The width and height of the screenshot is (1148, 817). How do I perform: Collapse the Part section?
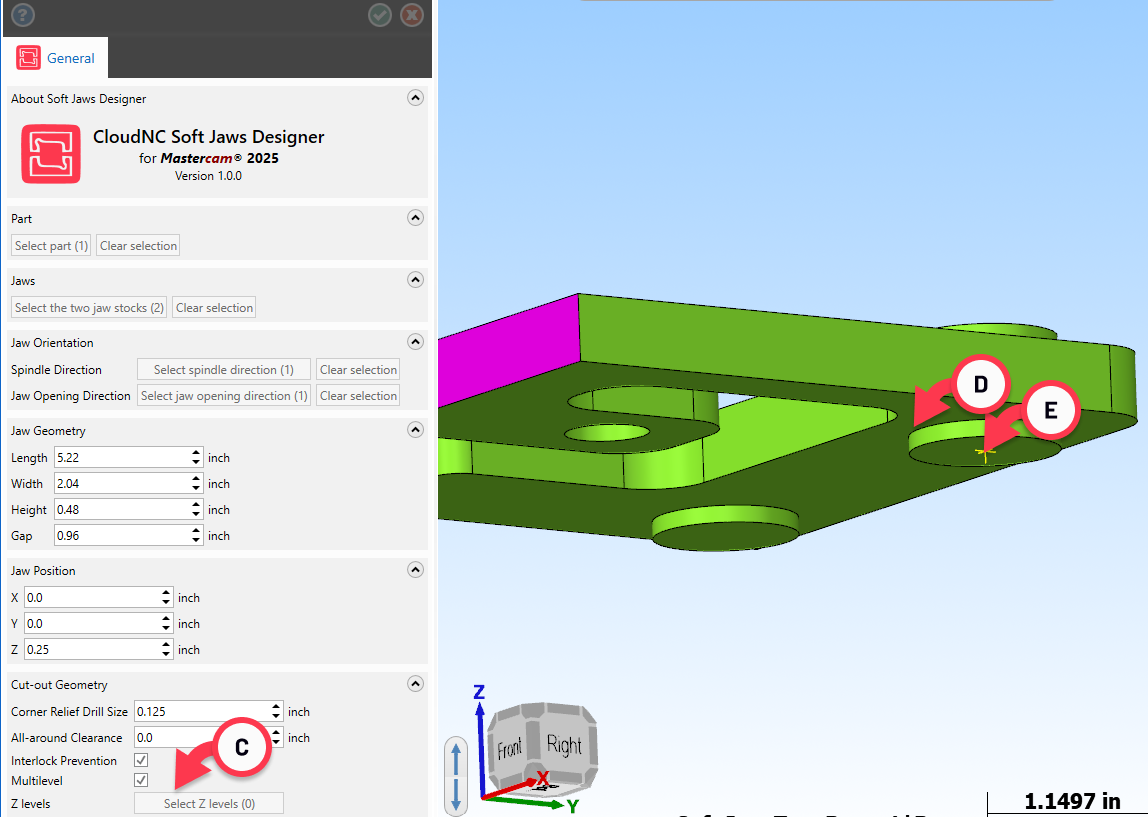415,218
